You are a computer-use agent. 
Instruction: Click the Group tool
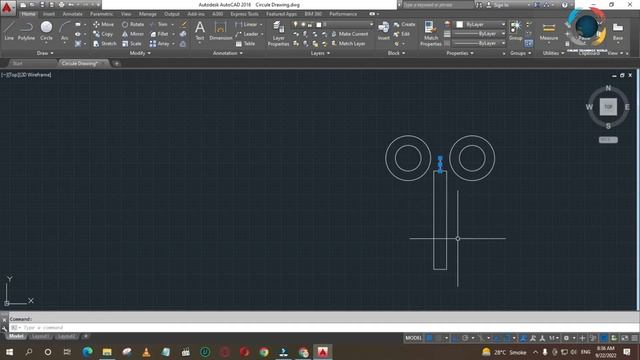pyautogui.click(x=516, y=31)
